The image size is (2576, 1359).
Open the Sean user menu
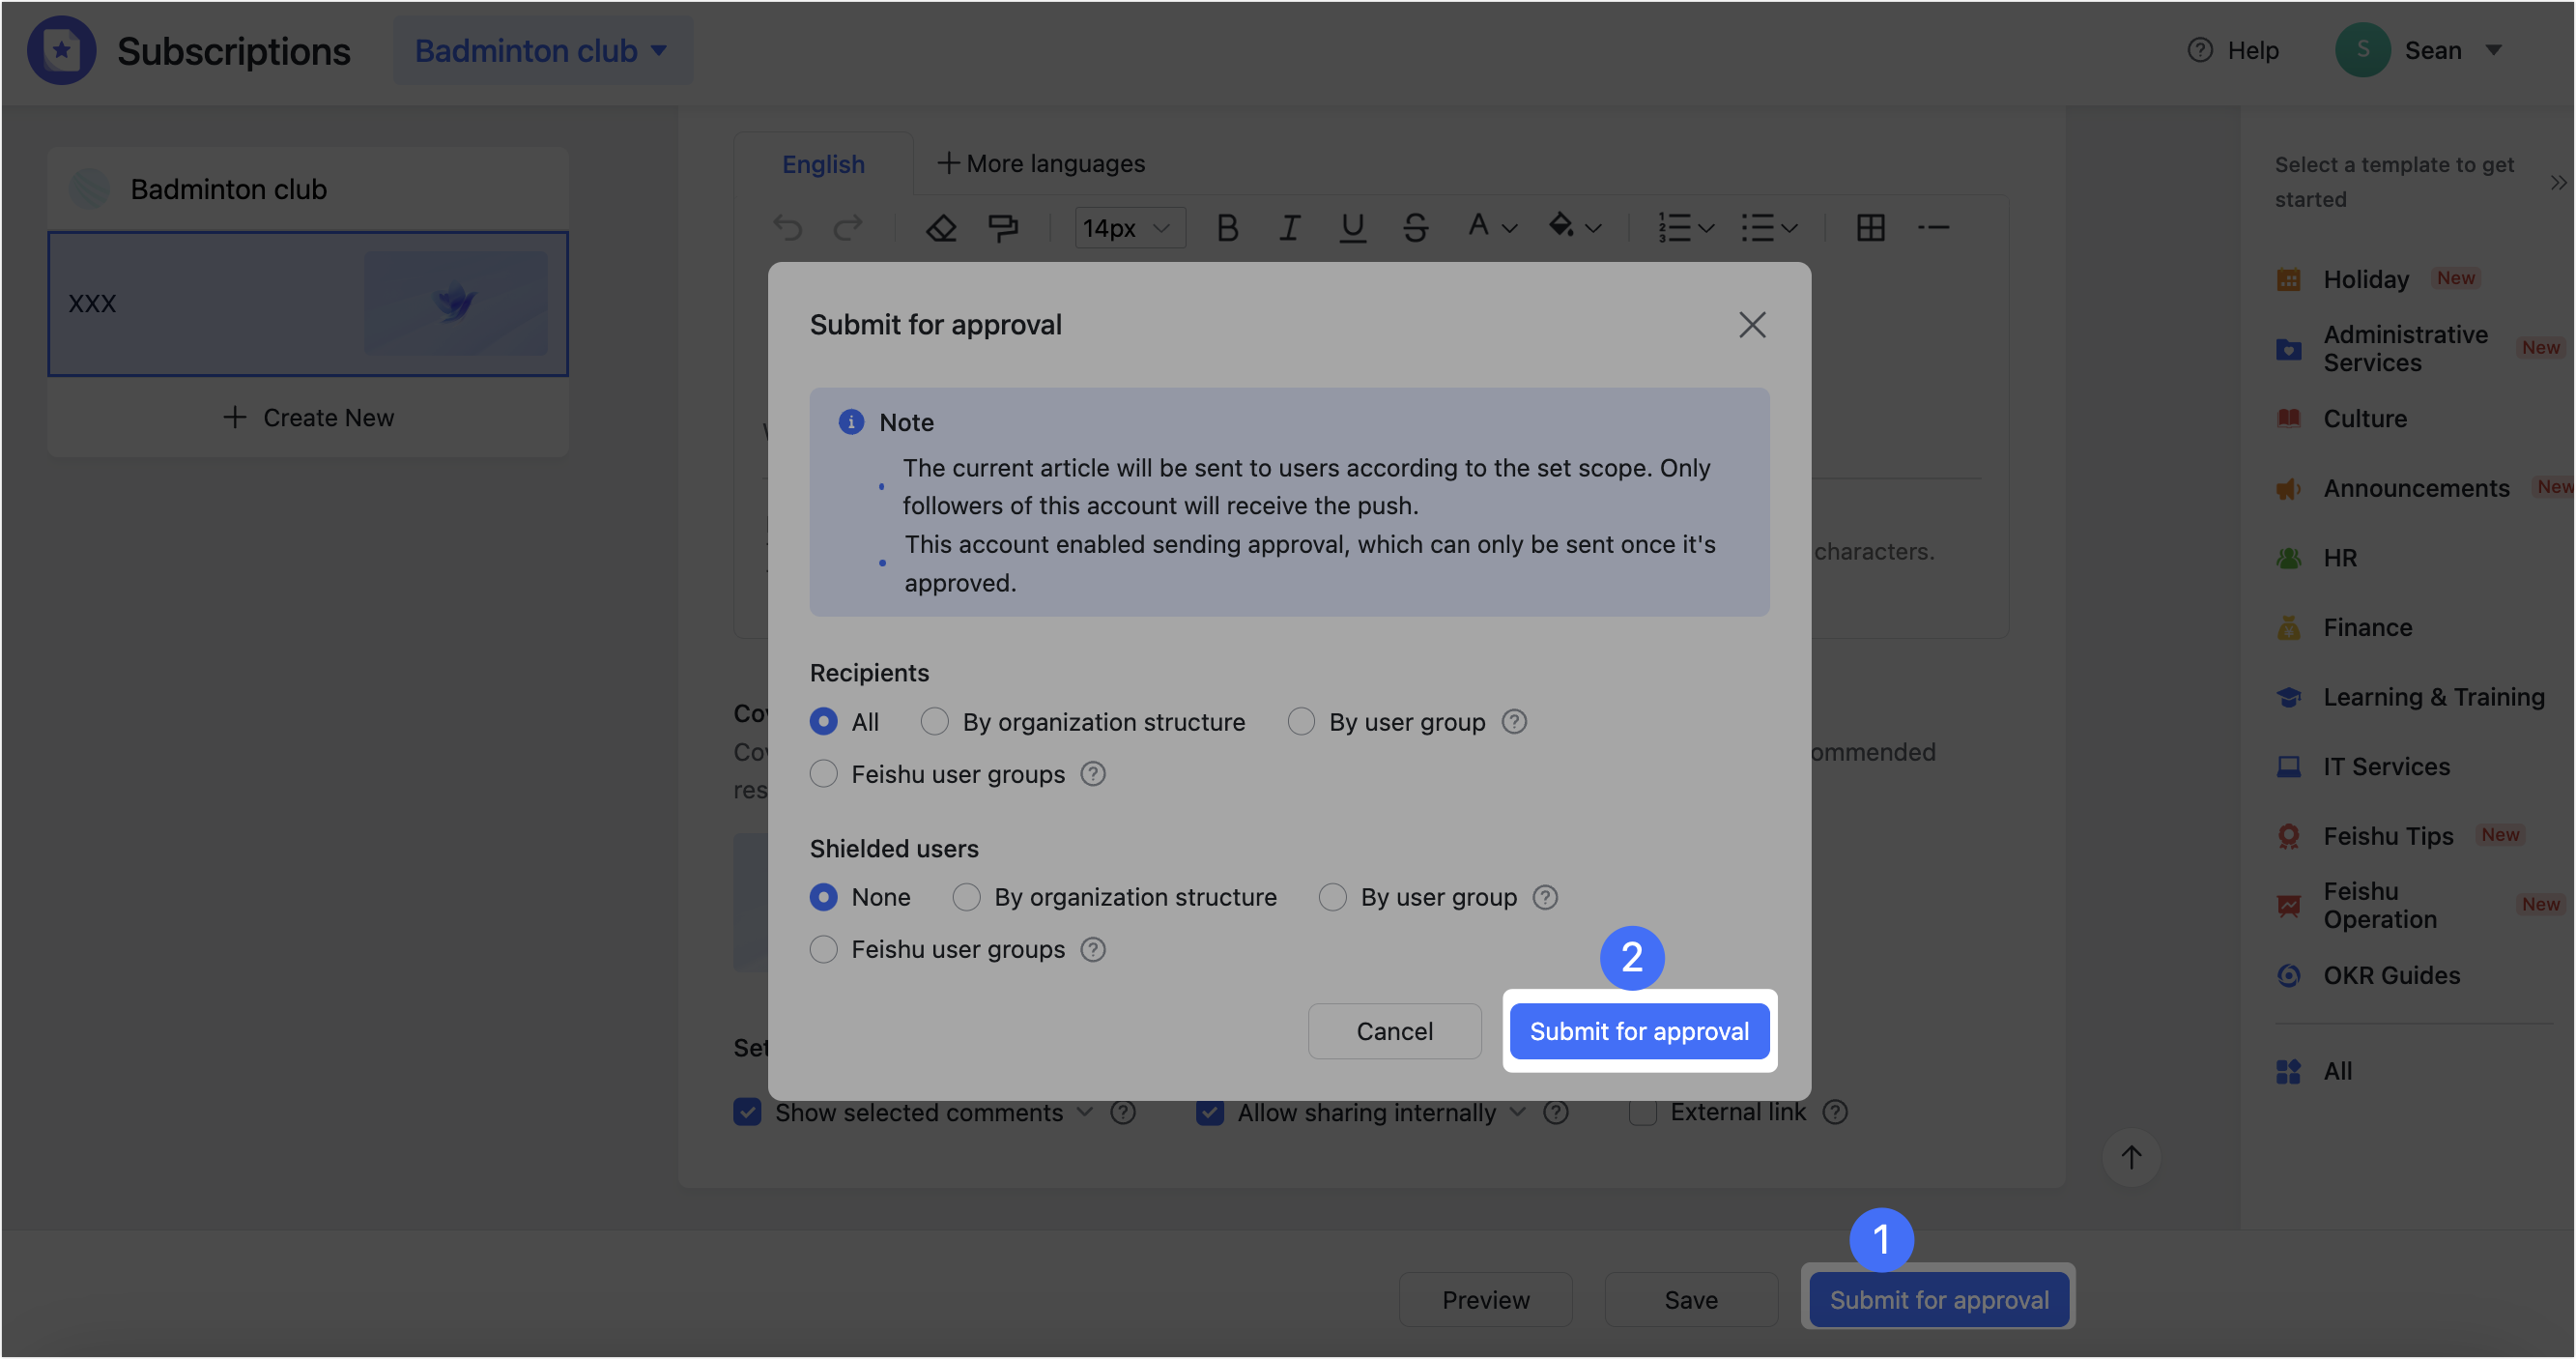pyautogui.click(x=2419, y=50)
